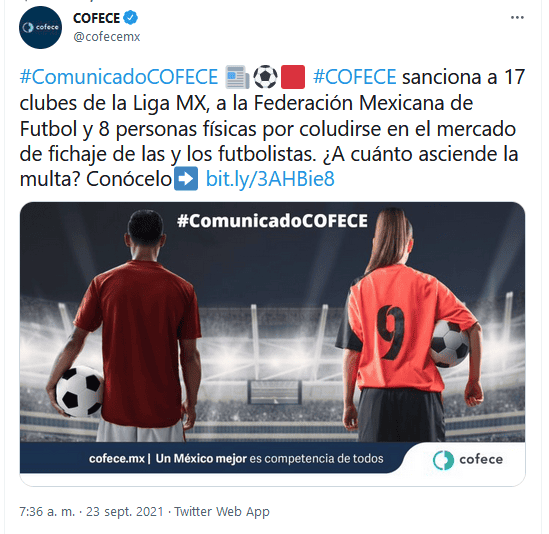Screen dimensions: 549x534
Task: Click the red square emoji
Action: click(293, 77)
